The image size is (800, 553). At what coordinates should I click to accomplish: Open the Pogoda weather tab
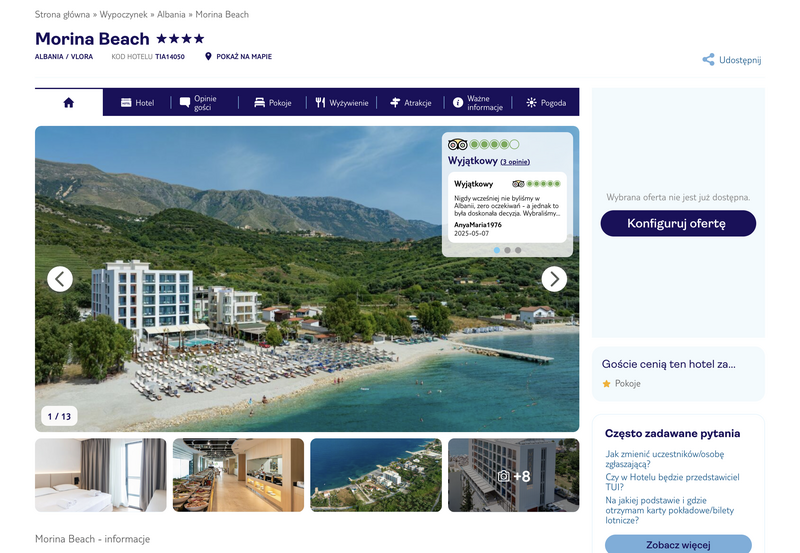click(546, 103)
